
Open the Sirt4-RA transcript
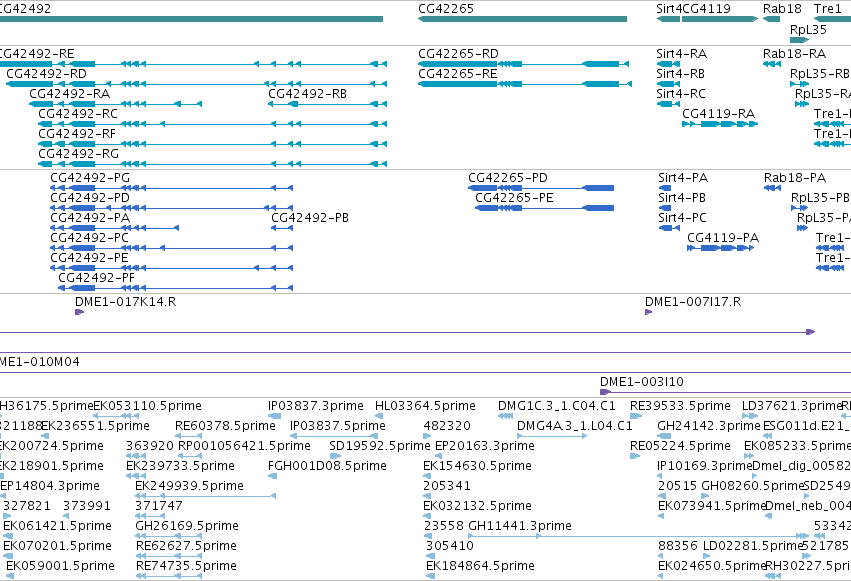tap(668, 64)
